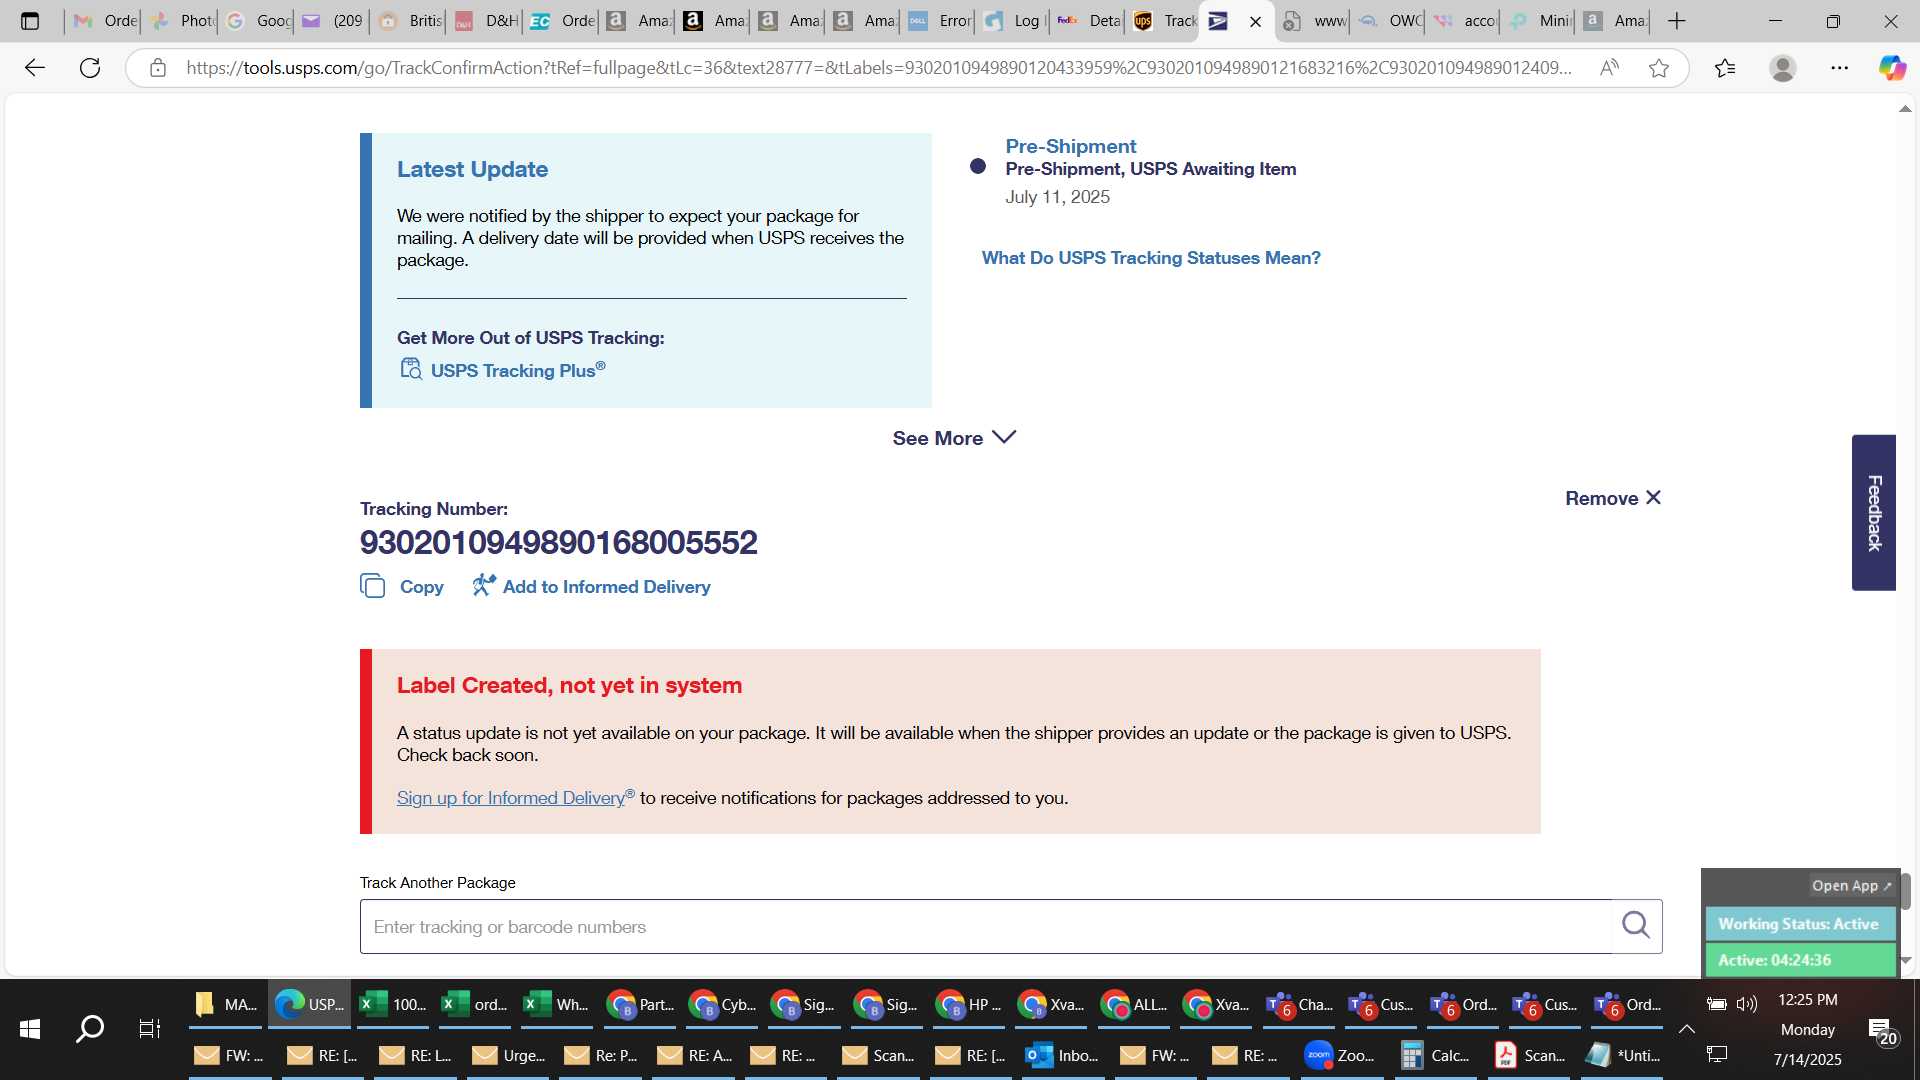Switch to the OWC tab

coord(1390,21)
